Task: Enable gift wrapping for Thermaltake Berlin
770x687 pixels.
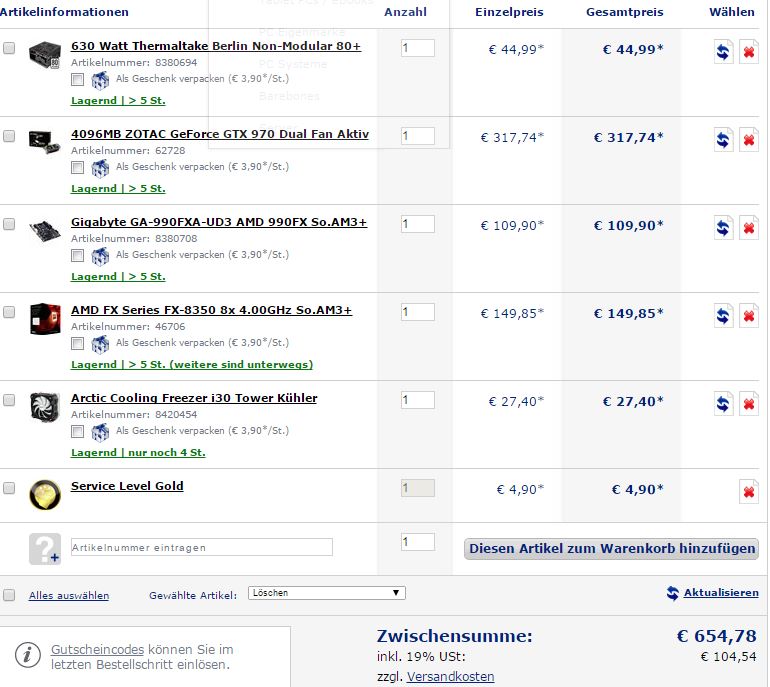Action: pyautogui.click(x=77, y=79)
